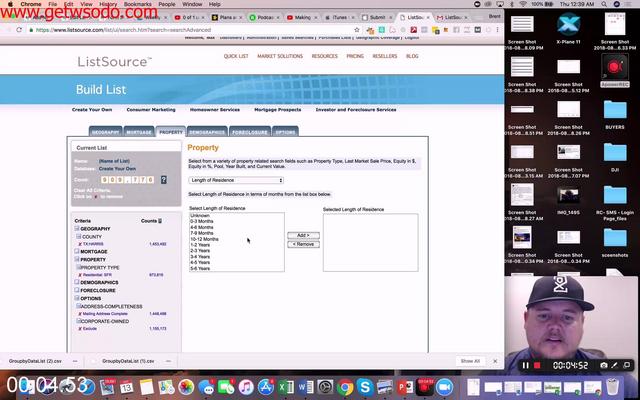Image resolution: width=640 pixels, height=400 pixels.
Task: Collapse the OPTIONS criteria group
Action: point(77,298)
